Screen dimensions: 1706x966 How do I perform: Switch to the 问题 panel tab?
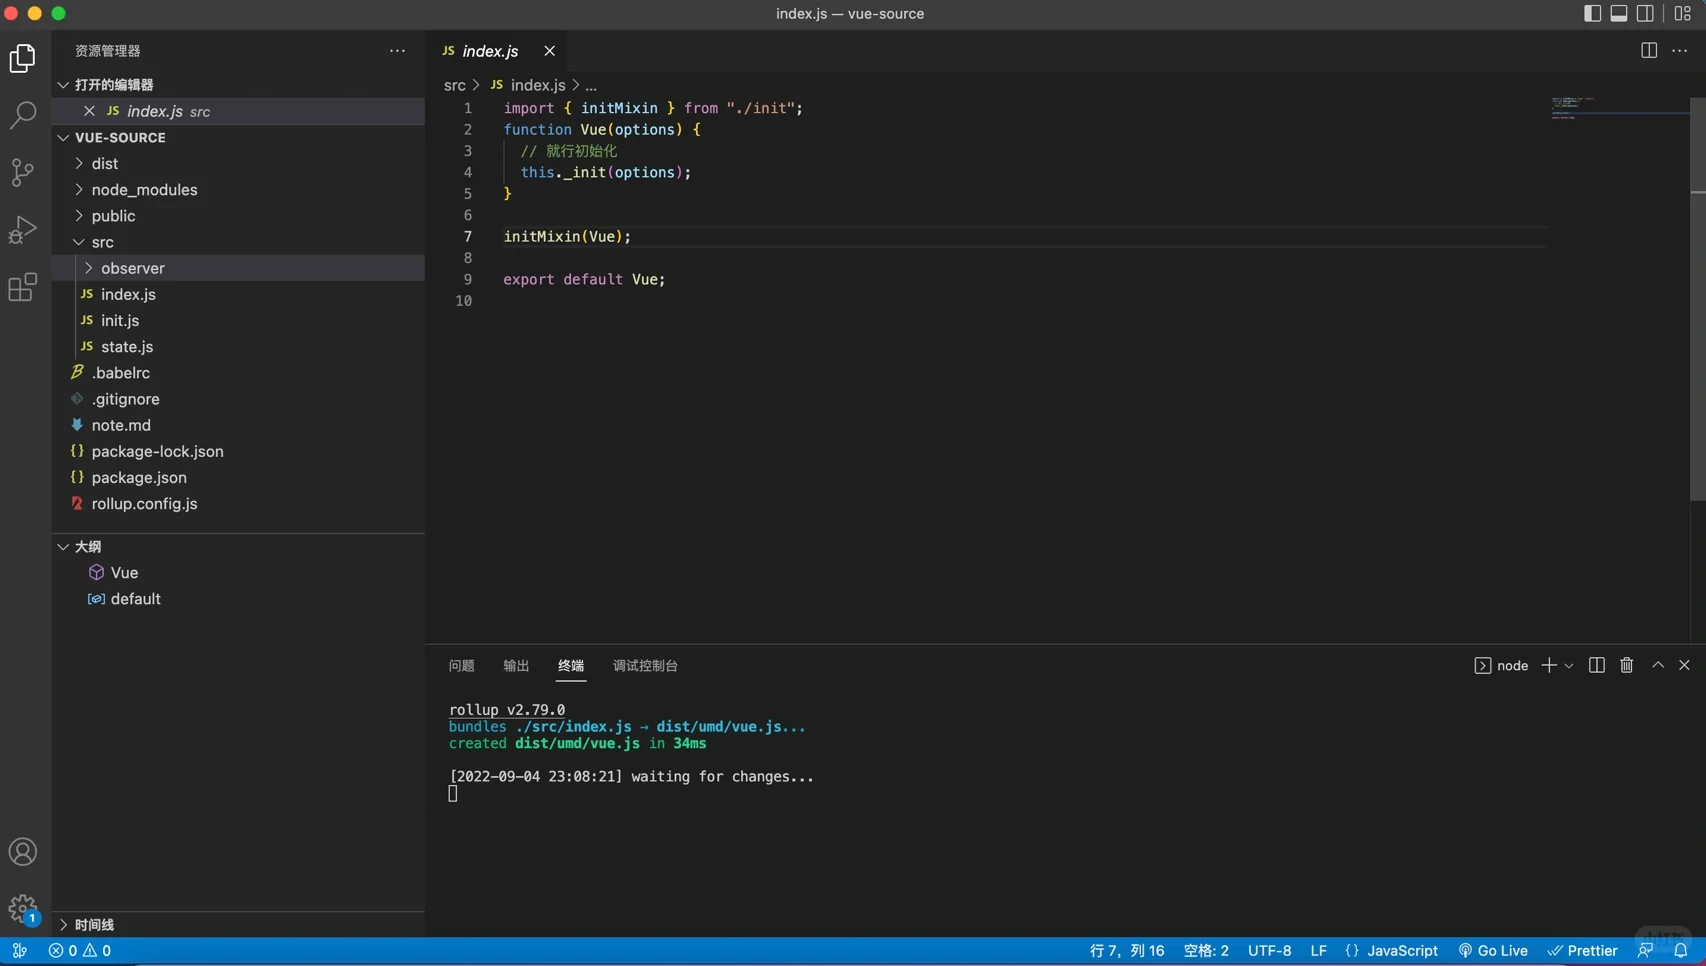click(461, 666)
